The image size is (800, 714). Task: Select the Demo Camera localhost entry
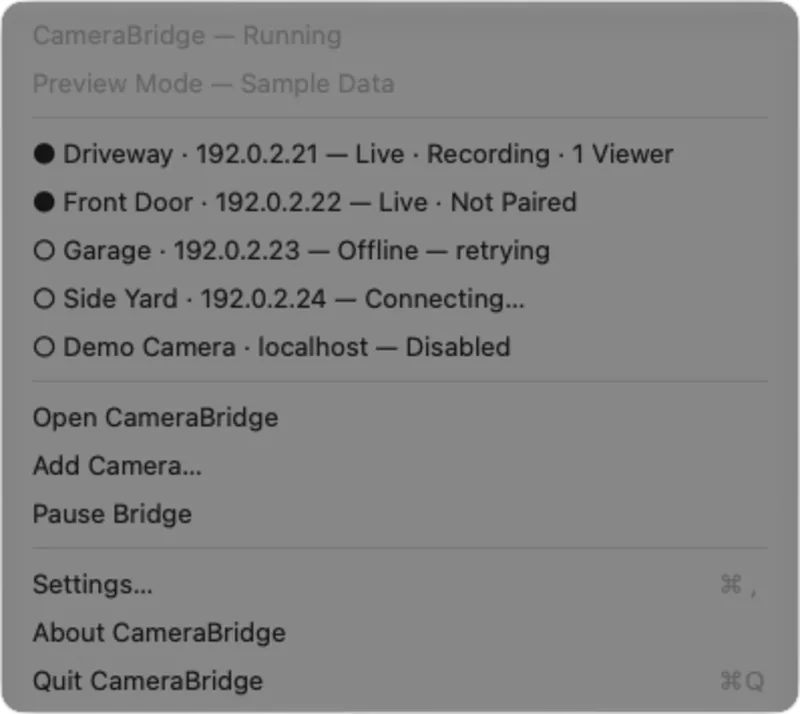click(400, 347)
